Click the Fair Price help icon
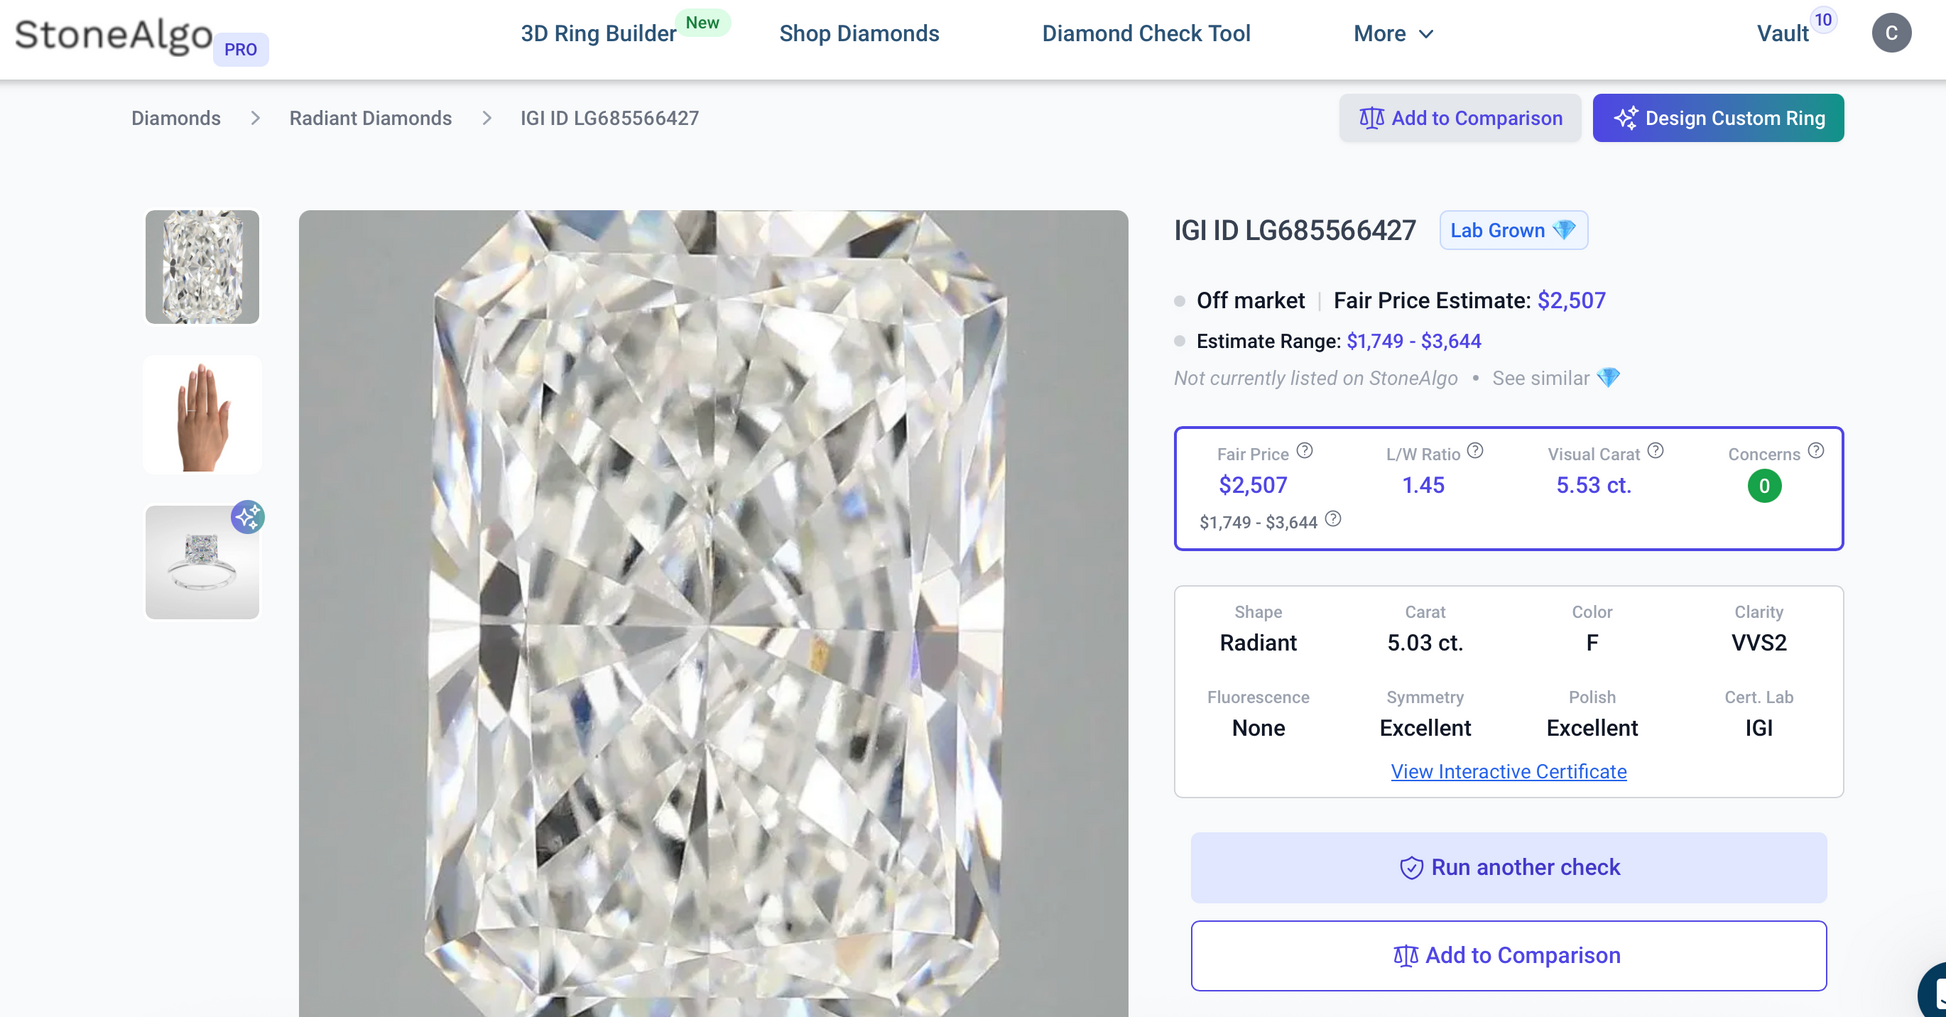 coord(1304,451)
